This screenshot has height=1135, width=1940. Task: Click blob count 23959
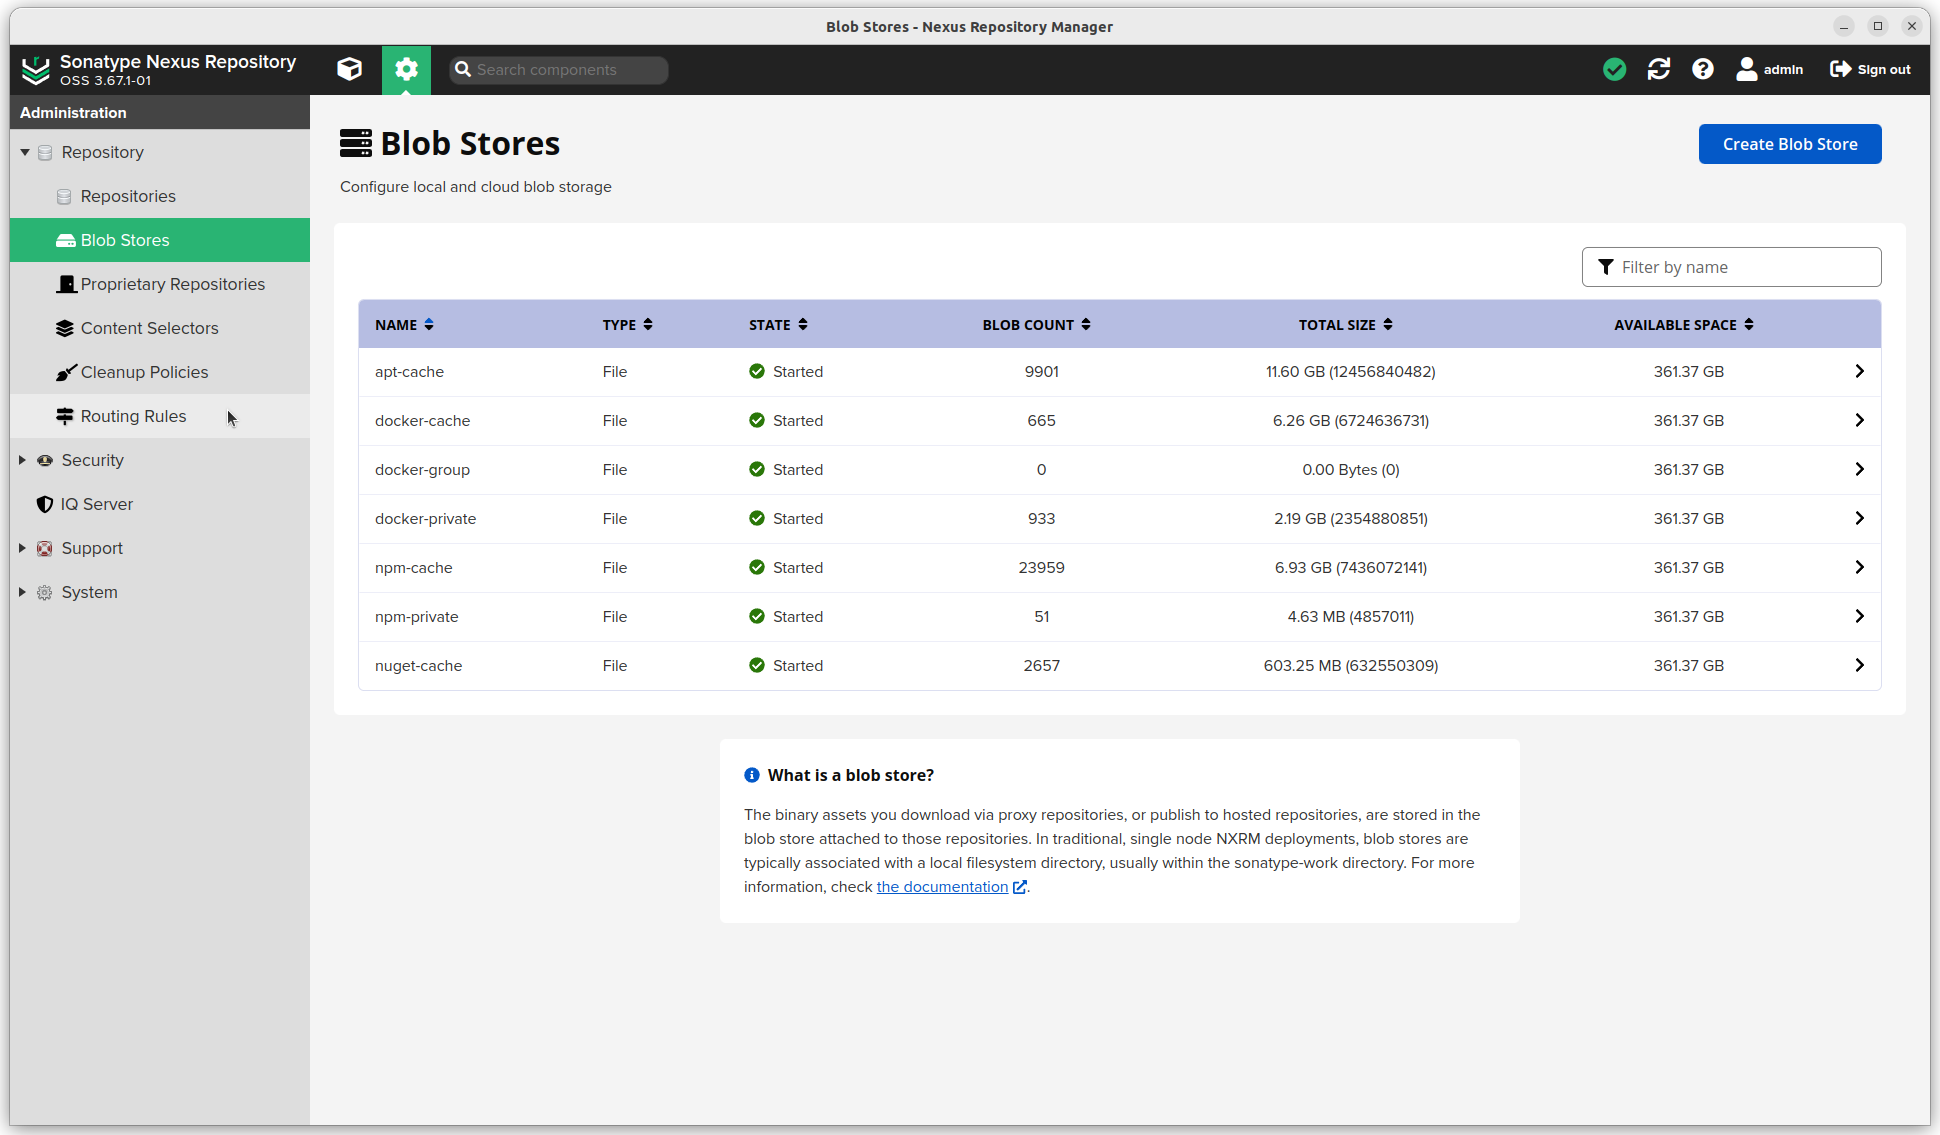point(1041,568)
